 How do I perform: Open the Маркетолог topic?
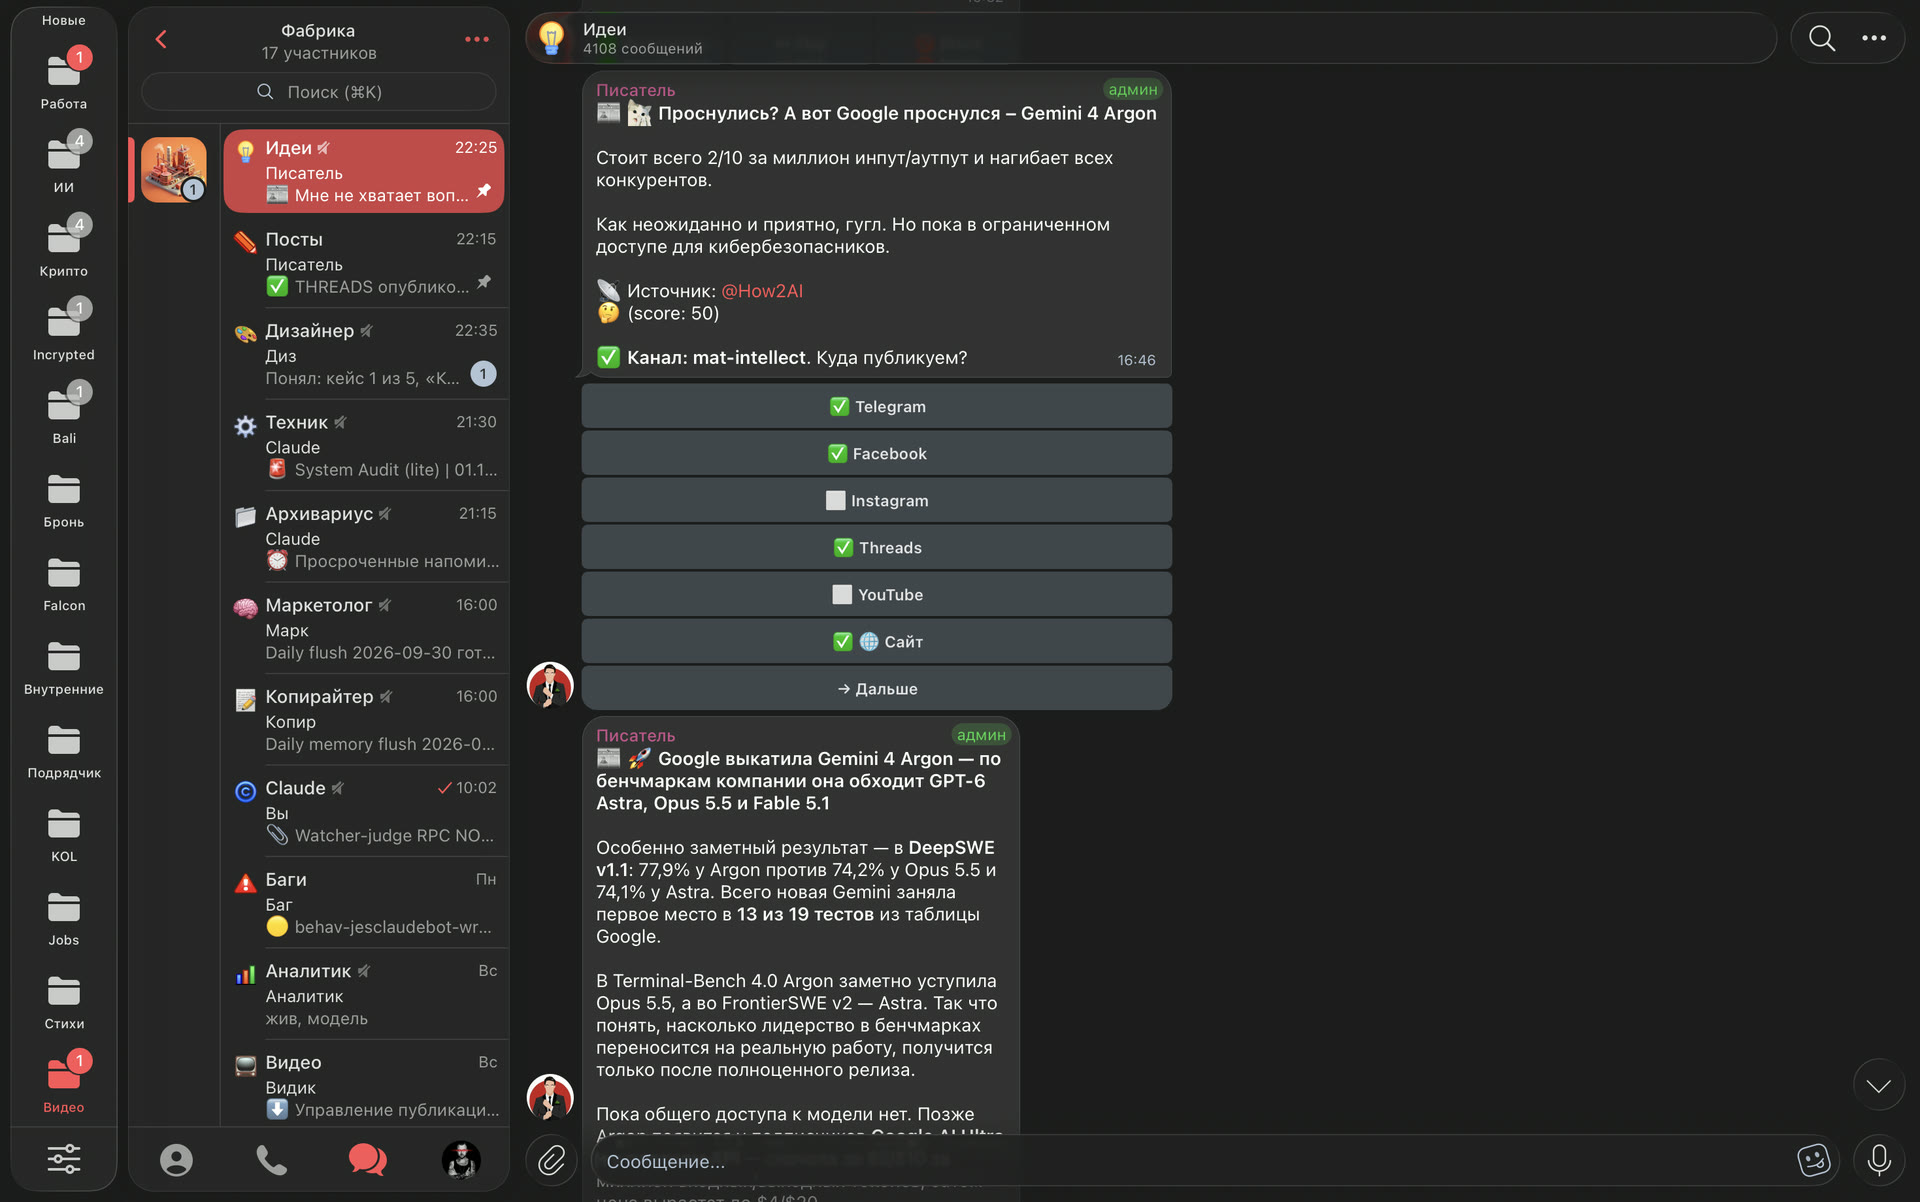pyautogui.click(x=366, y=628)
